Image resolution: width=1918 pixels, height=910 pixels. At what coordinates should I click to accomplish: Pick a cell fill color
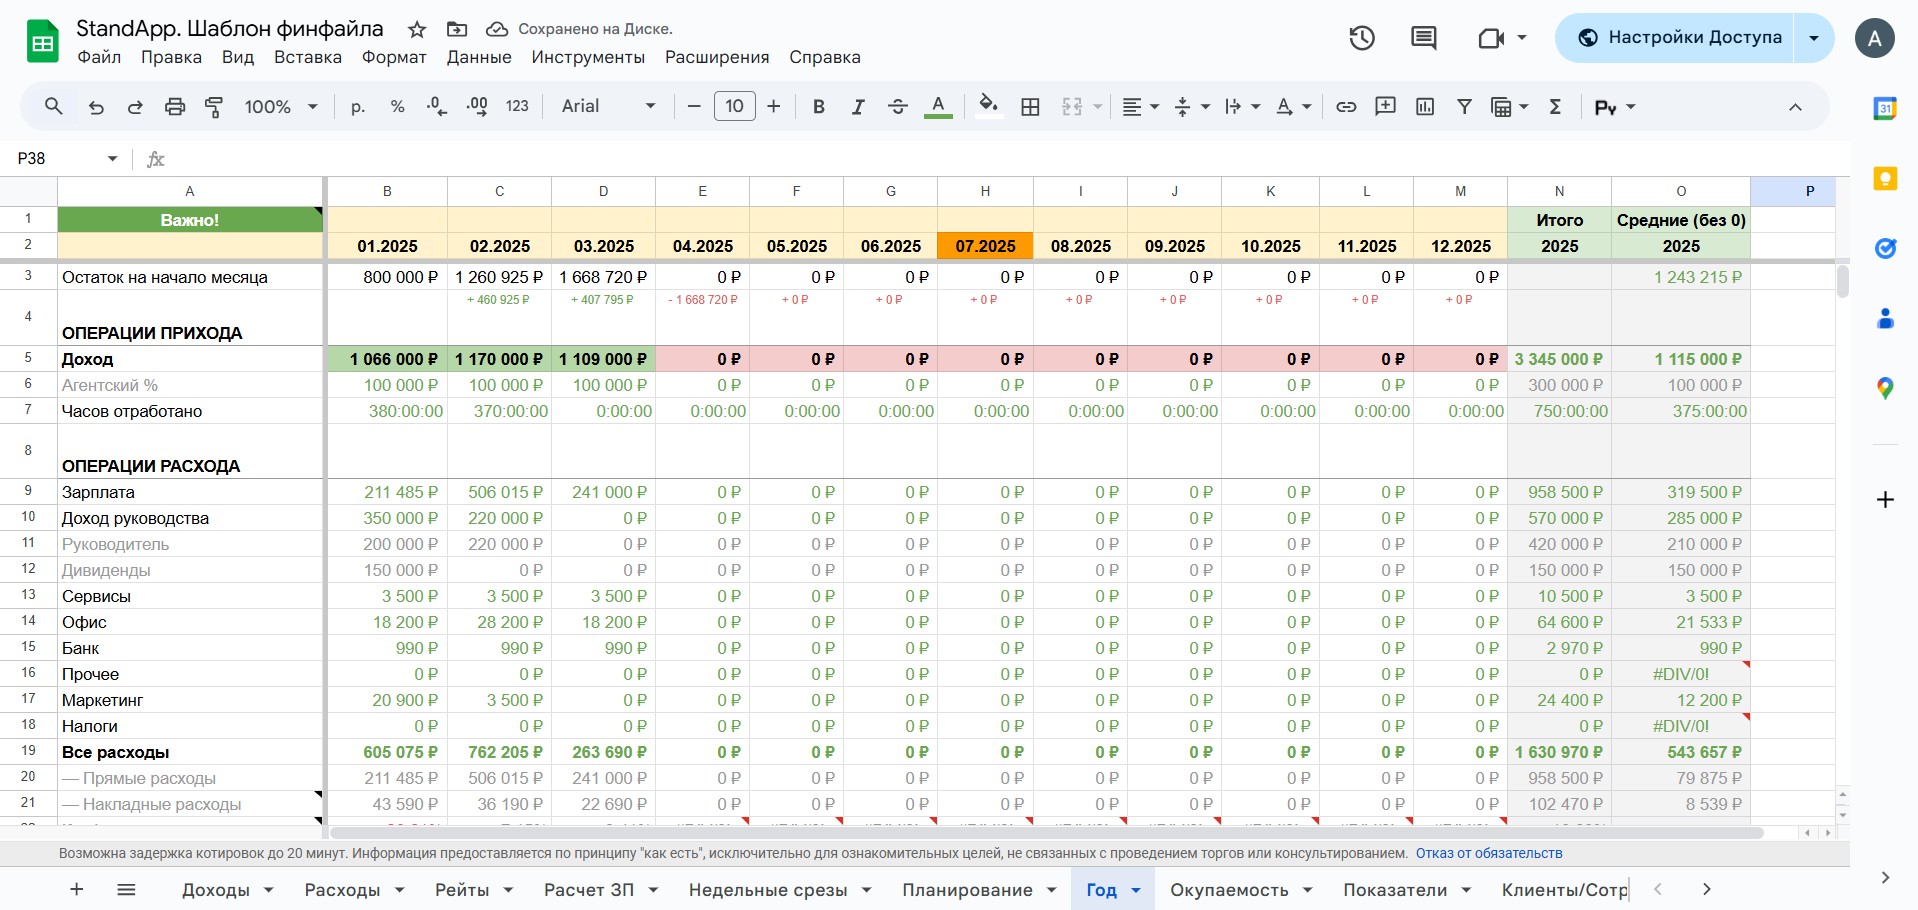[988, 107]
